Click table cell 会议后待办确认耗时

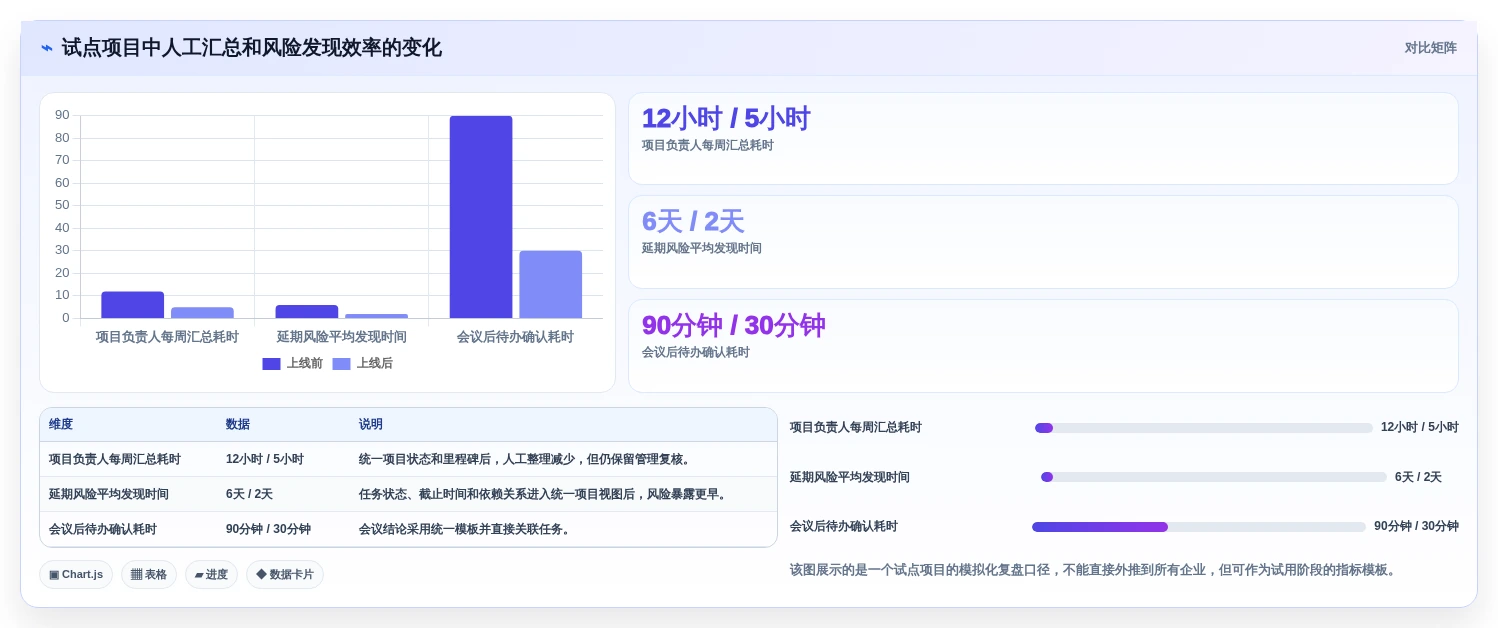[103, 530]
